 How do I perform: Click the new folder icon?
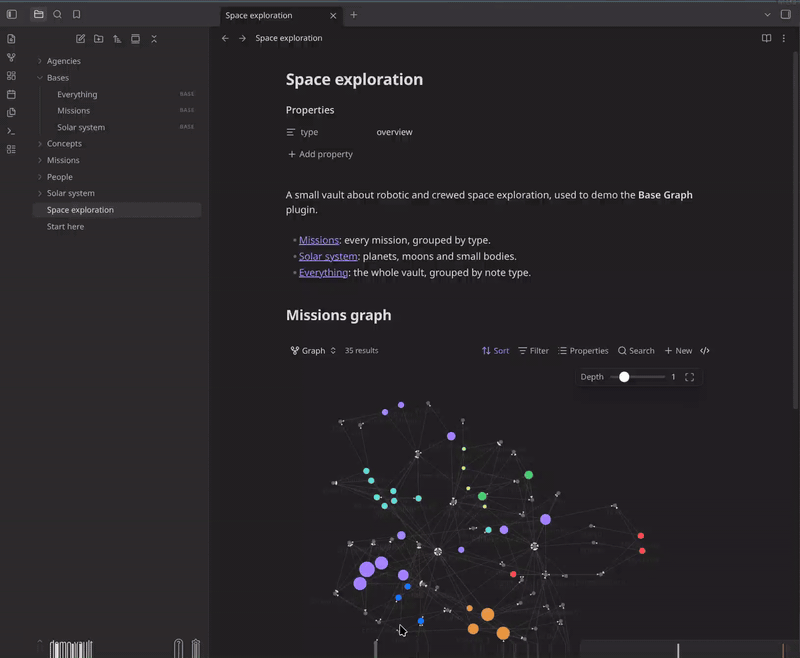[x=98, y=39]
